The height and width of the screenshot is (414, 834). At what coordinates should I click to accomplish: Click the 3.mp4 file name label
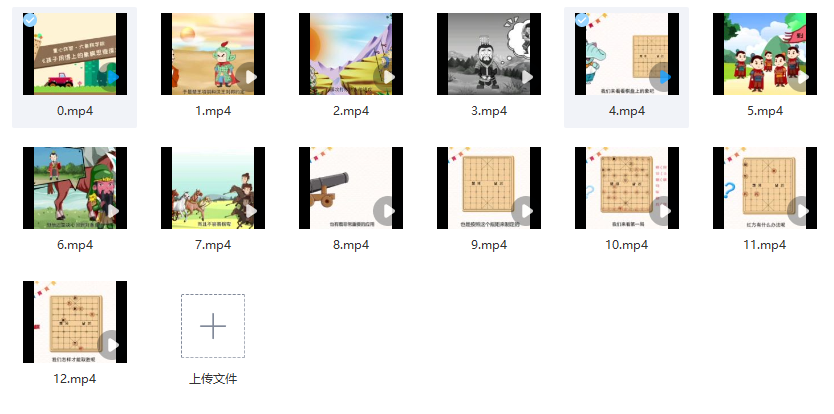[x=489, y=111]
